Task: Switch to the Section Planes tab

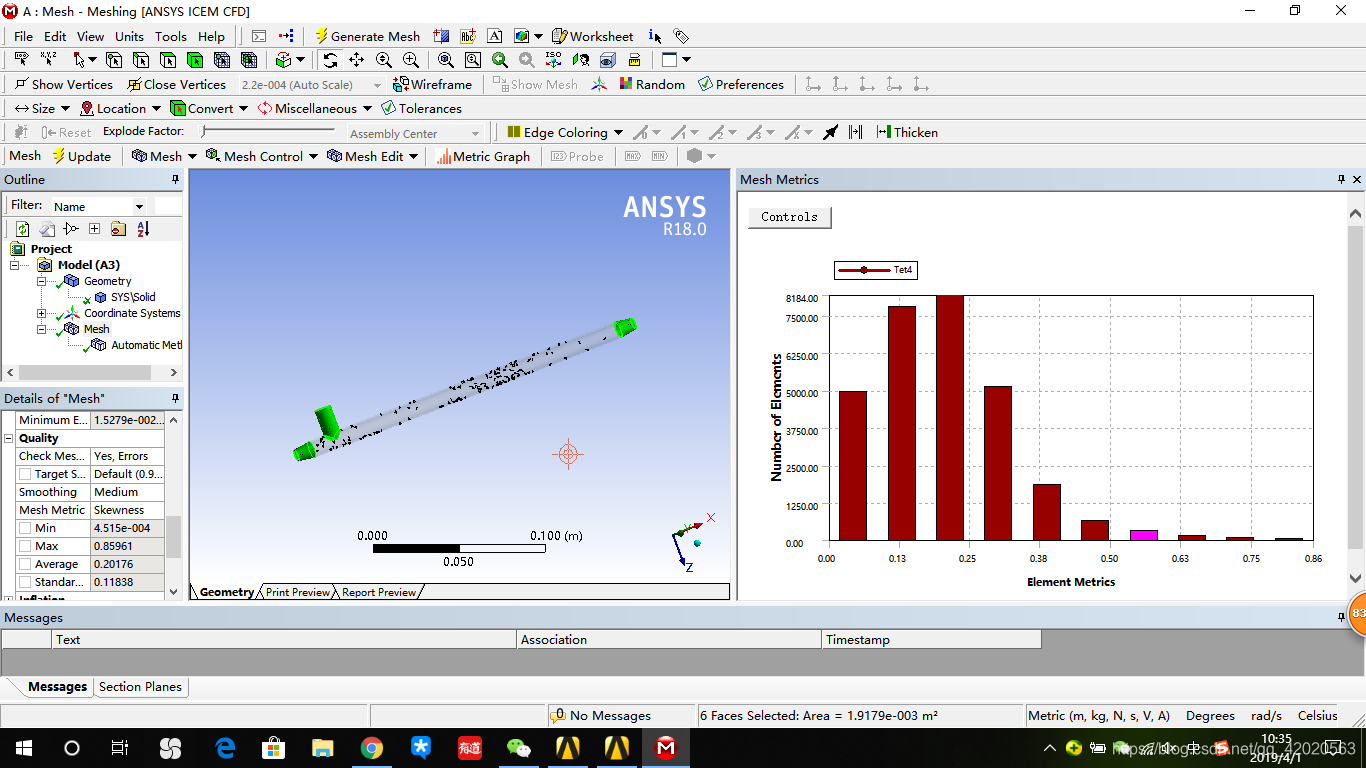Action: click(140, 687)
